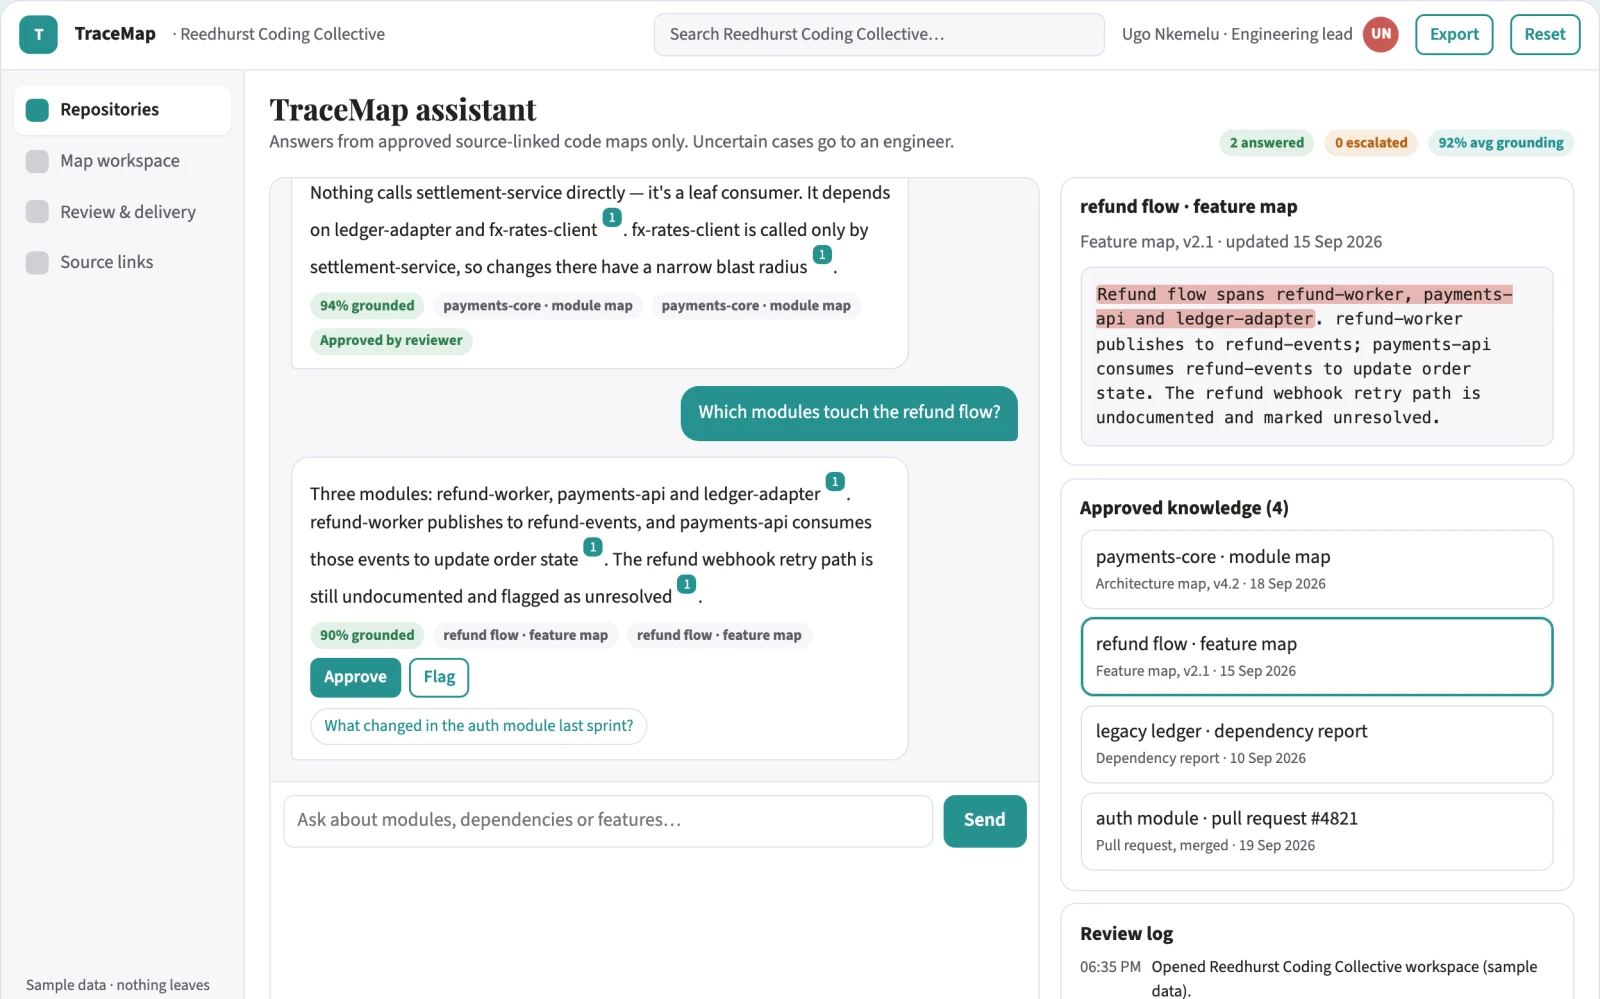Click the 'Which modules touch the refund flow?' message
The height and width of the screenshot is (999, 1600).
coord(849,413)
